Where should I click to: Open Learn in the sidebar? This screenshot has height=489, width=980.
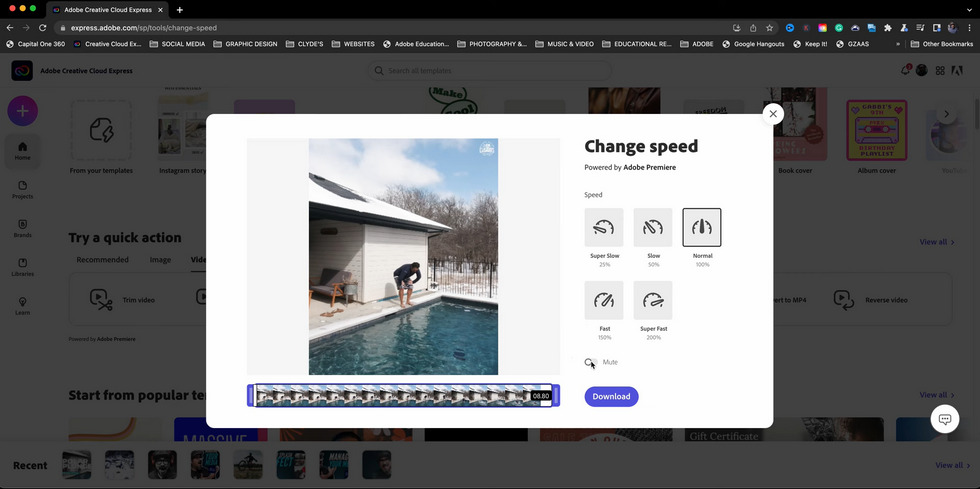click(22, 306)
